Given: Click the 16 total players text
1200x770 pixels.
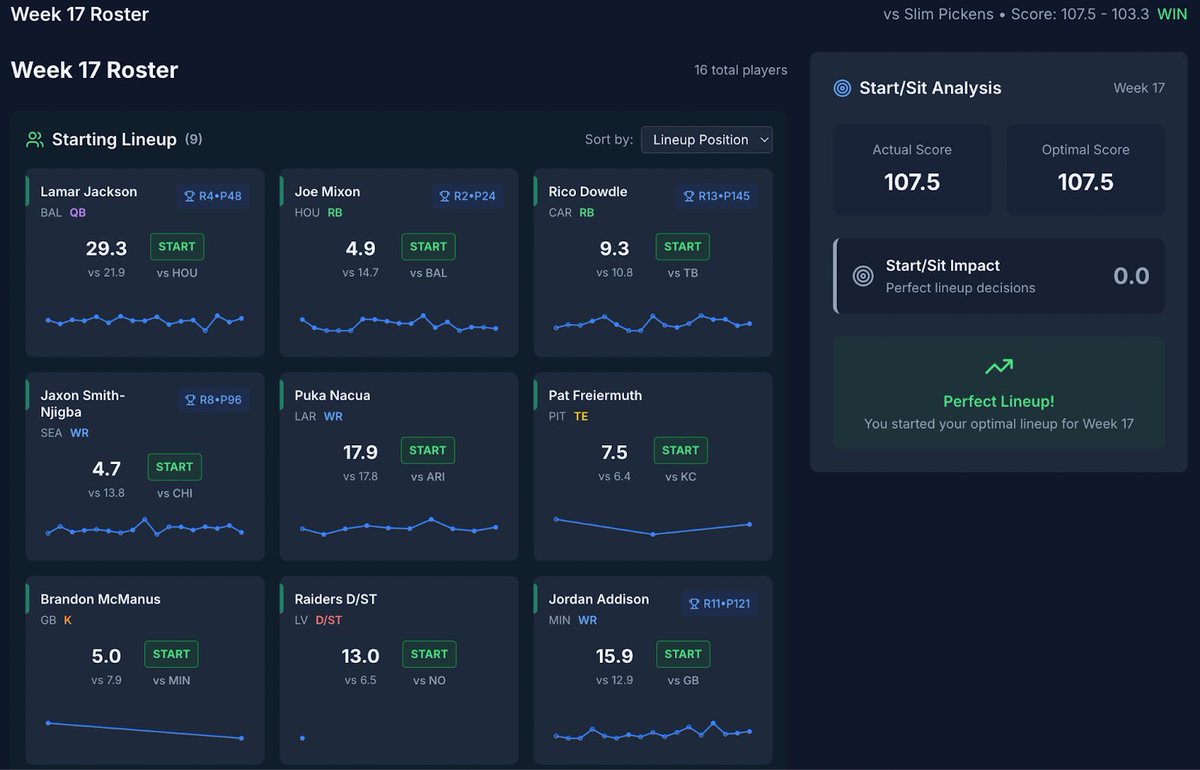Looking at the screenshot, I should click(741, 70).
